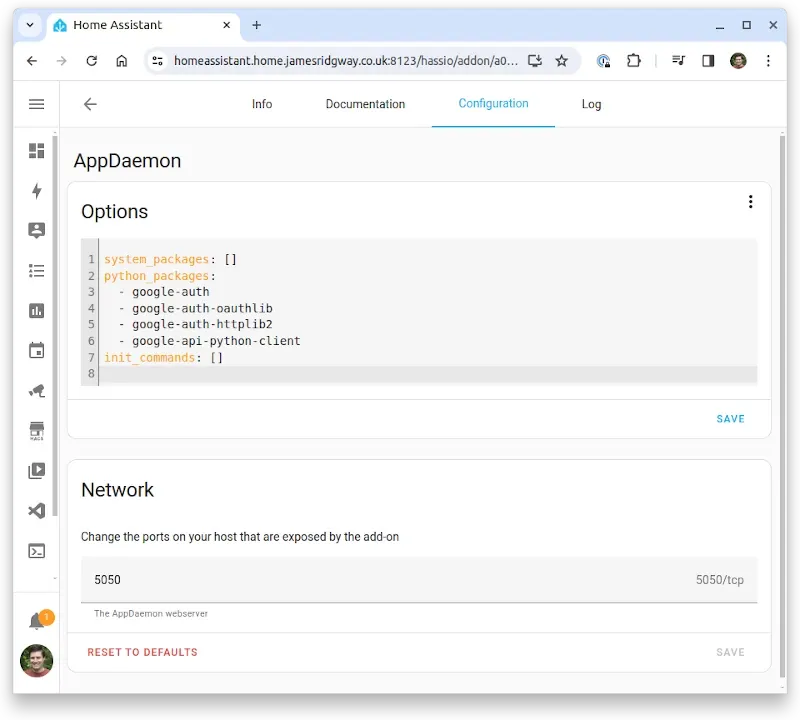The height and width of the screenshot is (720, 800).
Task: Edit the 5050 host port field
Action: tap(419, 580)
